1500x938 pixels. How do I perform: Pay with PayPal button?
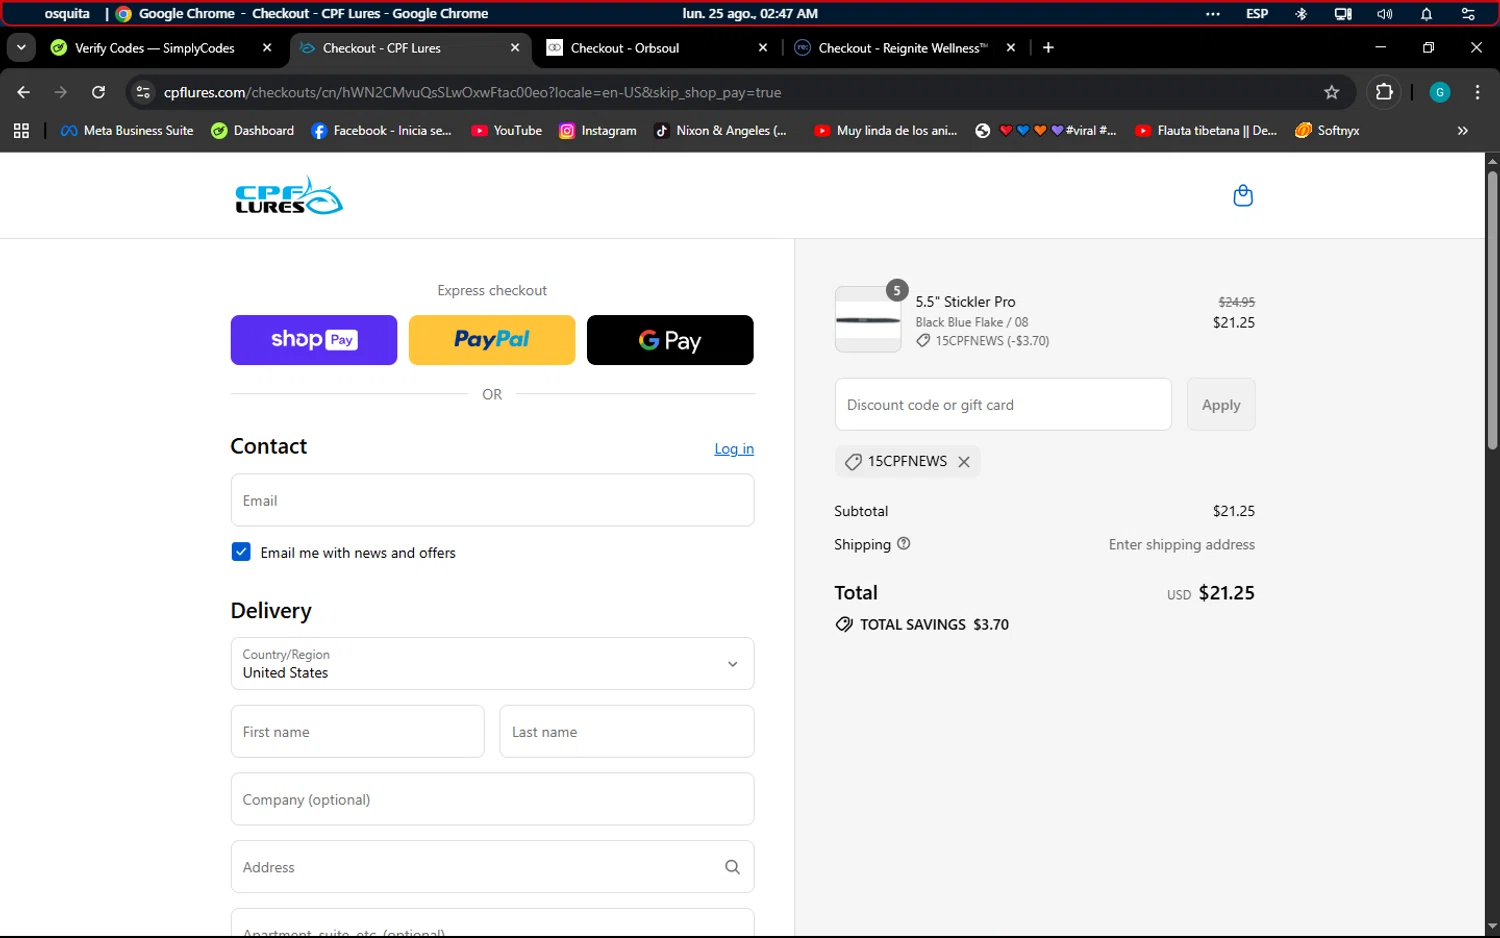click(x=492, y=340)
